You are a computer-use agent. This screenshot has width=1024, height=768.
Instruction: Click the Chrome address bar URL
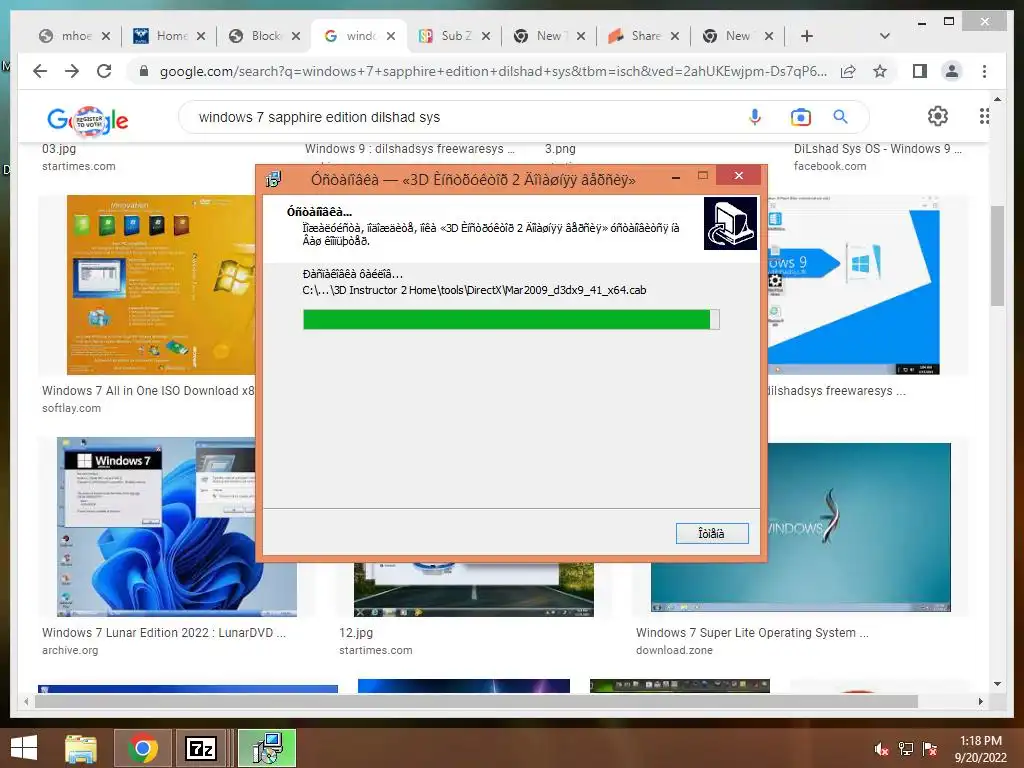[493, 71]
